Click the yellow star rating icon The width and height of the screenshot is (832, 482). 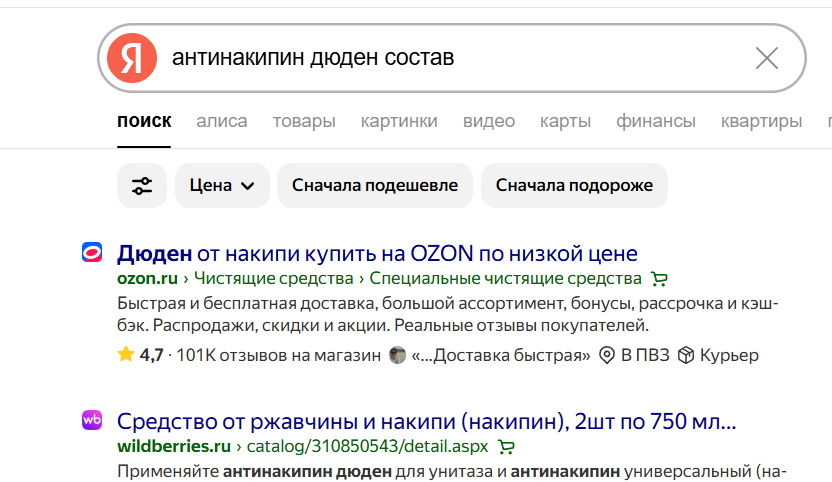click(125, 355)
